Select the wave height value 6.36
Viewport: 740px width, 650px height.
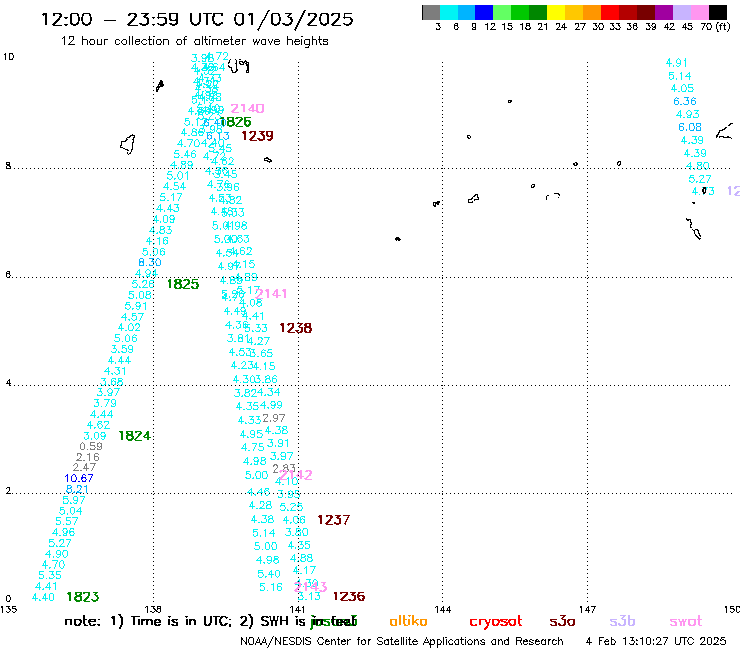pos(685,101)
